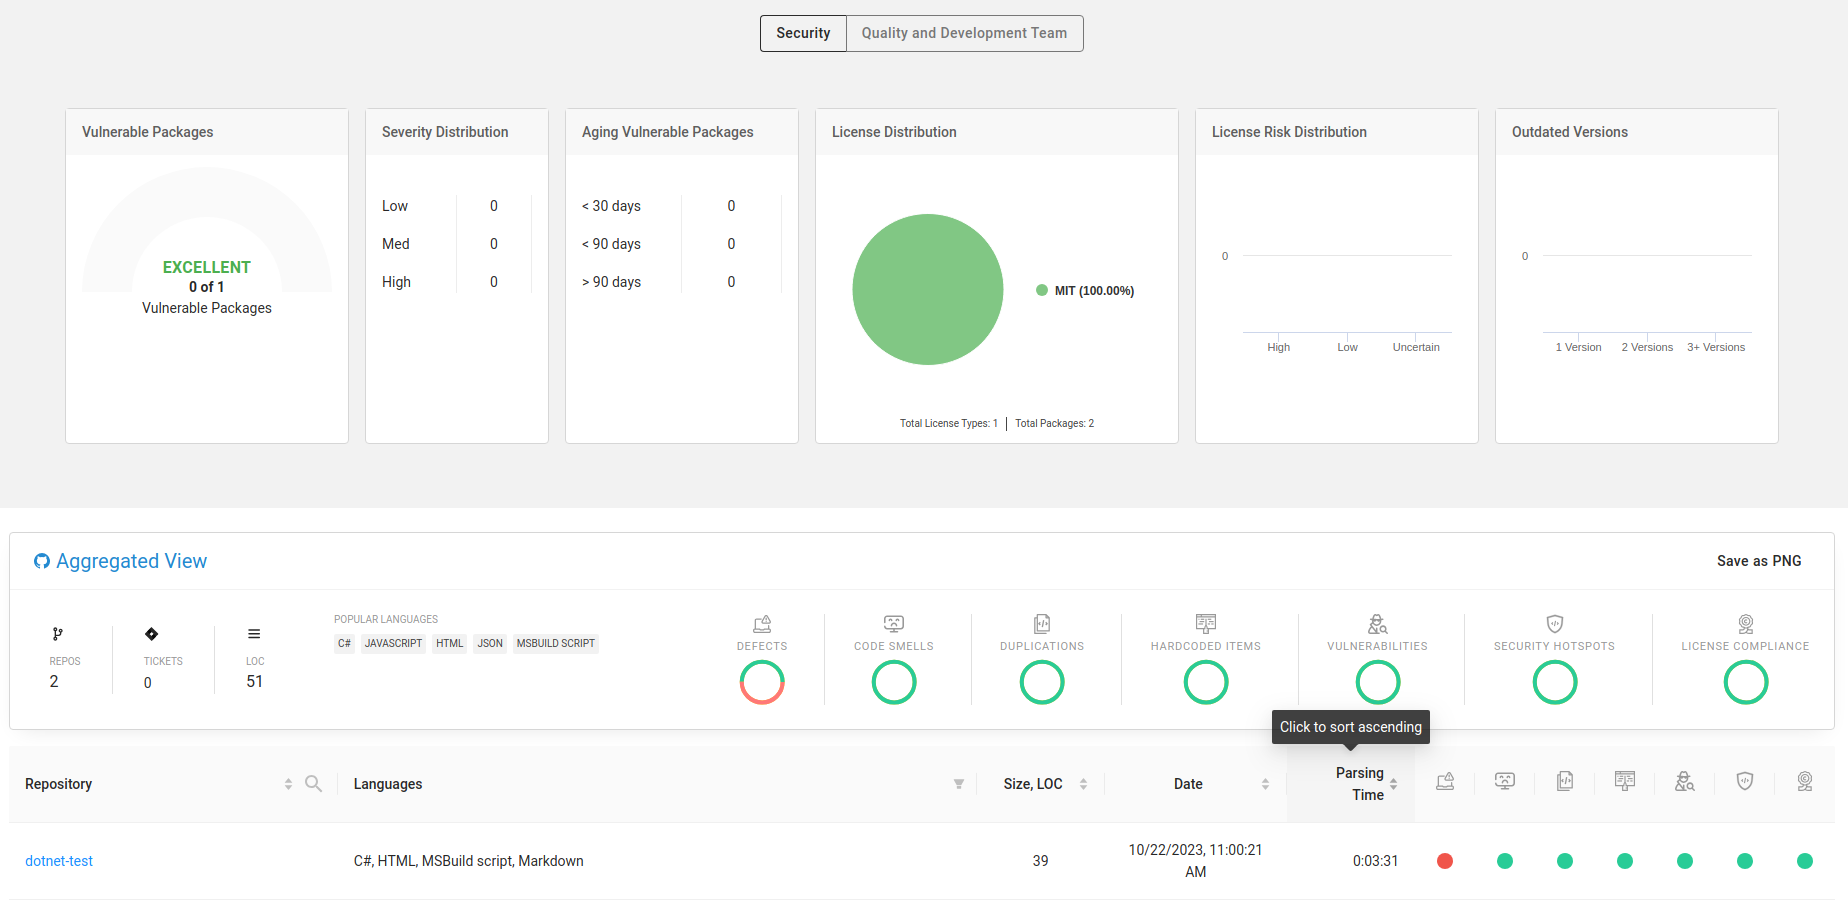Click the Defects gauge circle

762,683
